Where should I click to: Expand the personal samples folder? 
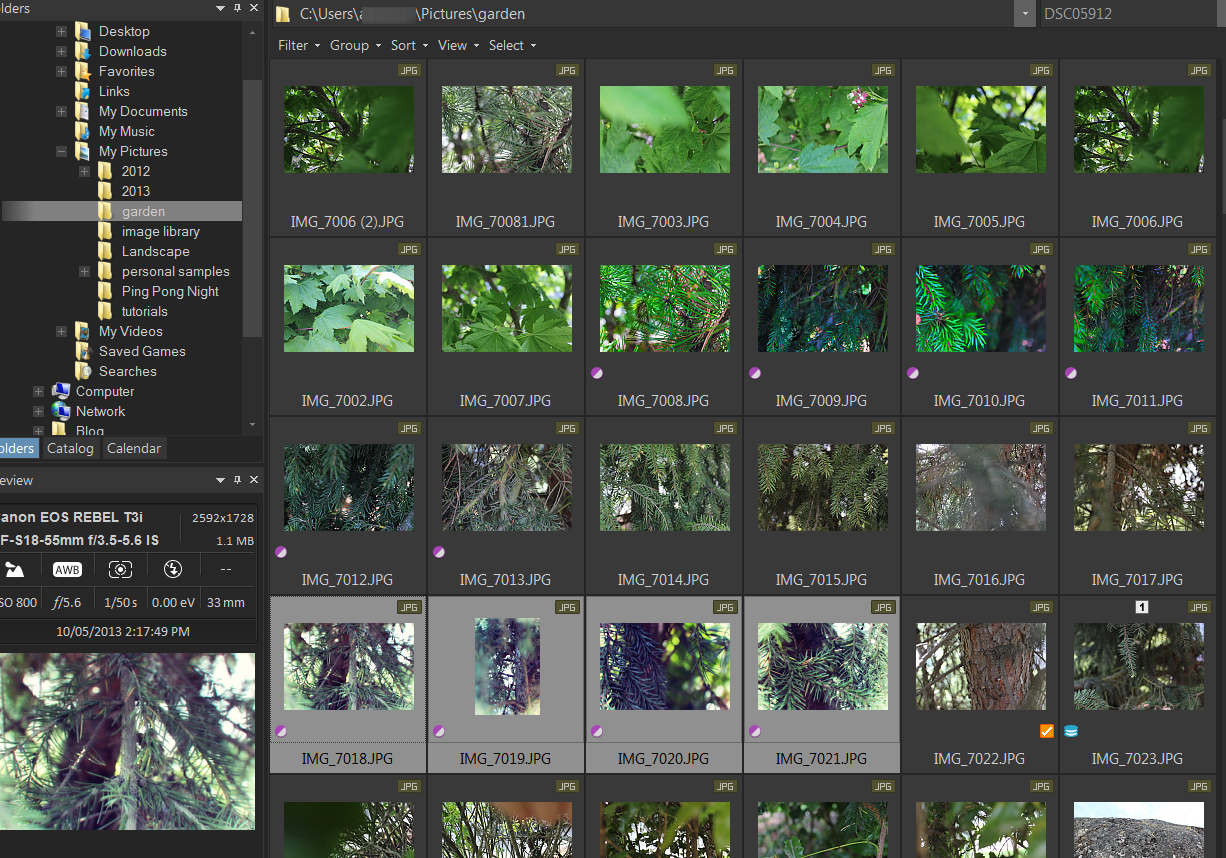pyautogui.click(x=84, y=271)
